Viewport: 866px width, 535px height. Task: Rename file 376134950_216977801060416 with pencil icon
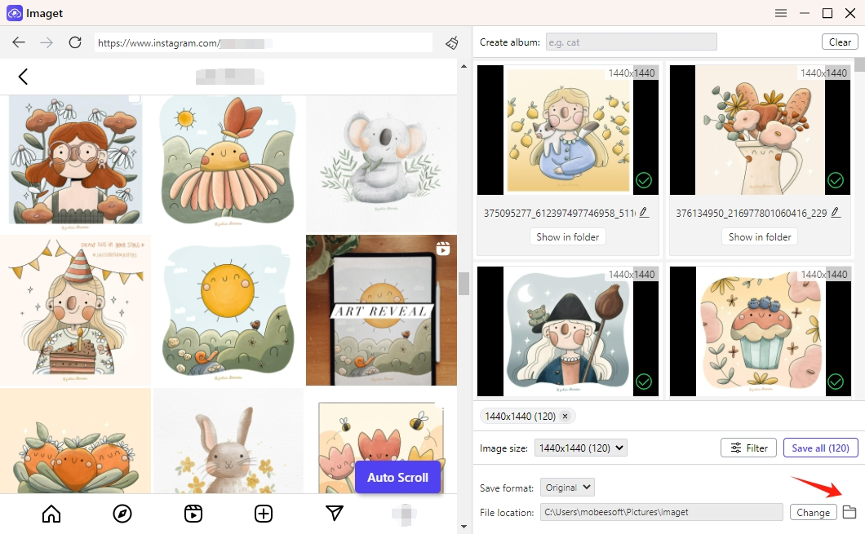click(836, 213)
